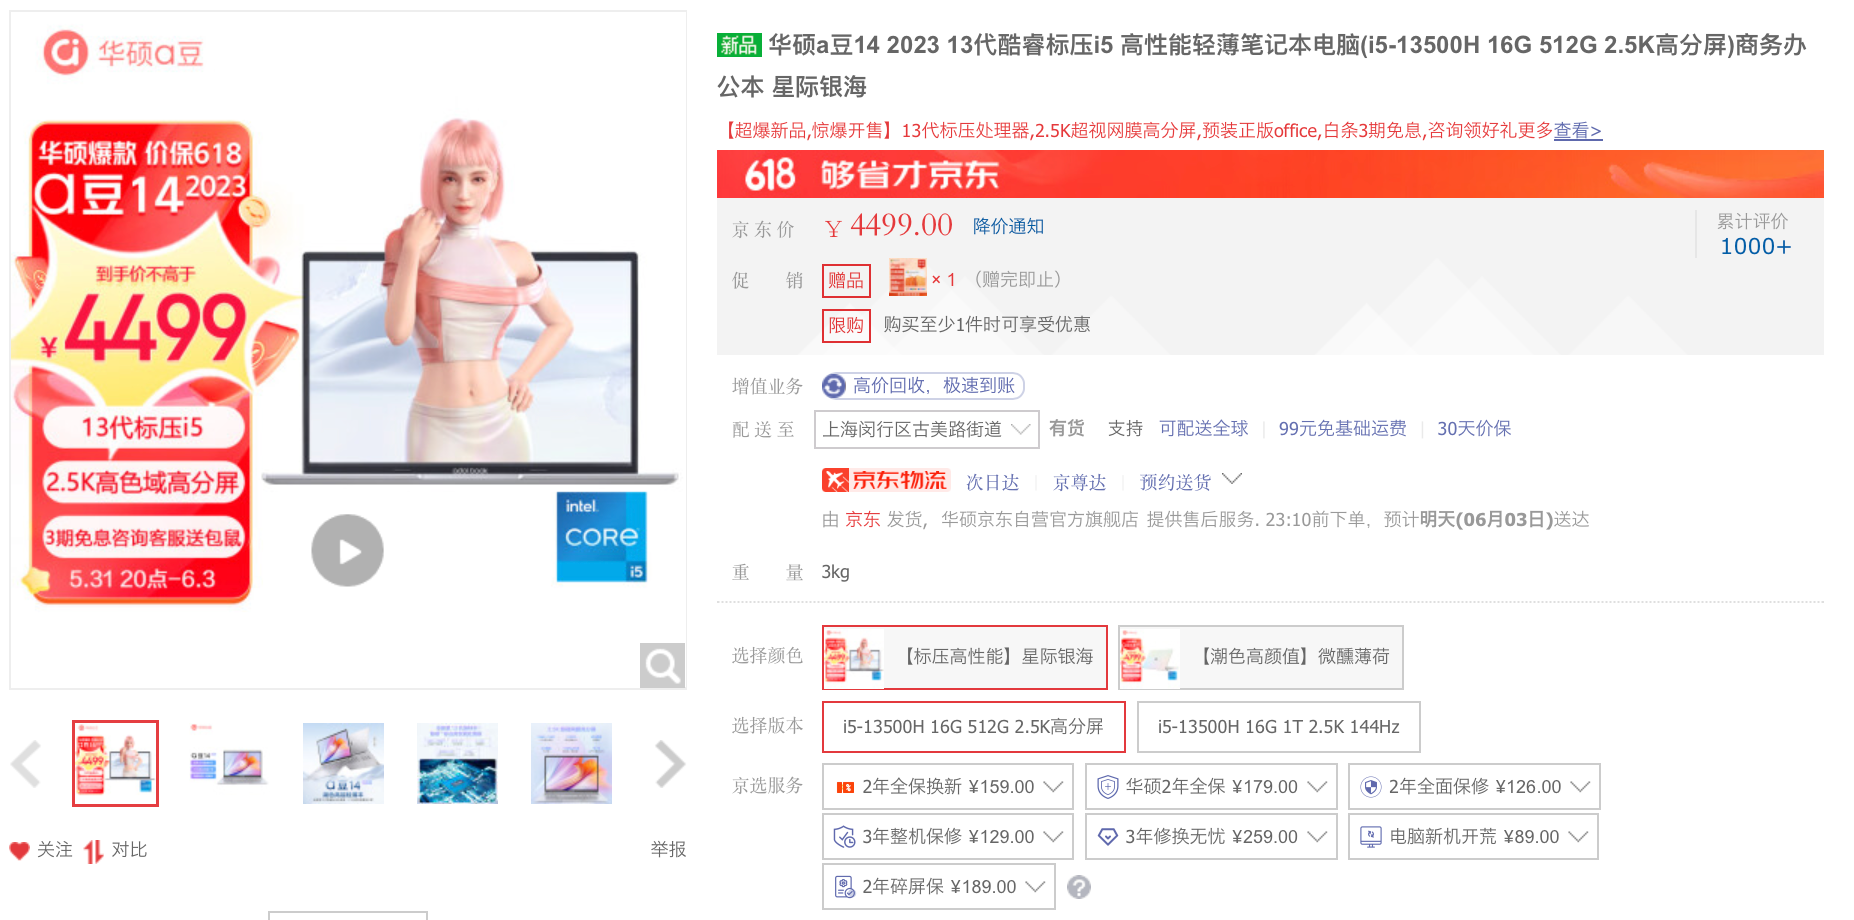The image size is (1854, 920).
Task: Show next thumbnails with right arrow
Action: pos(669,764)
